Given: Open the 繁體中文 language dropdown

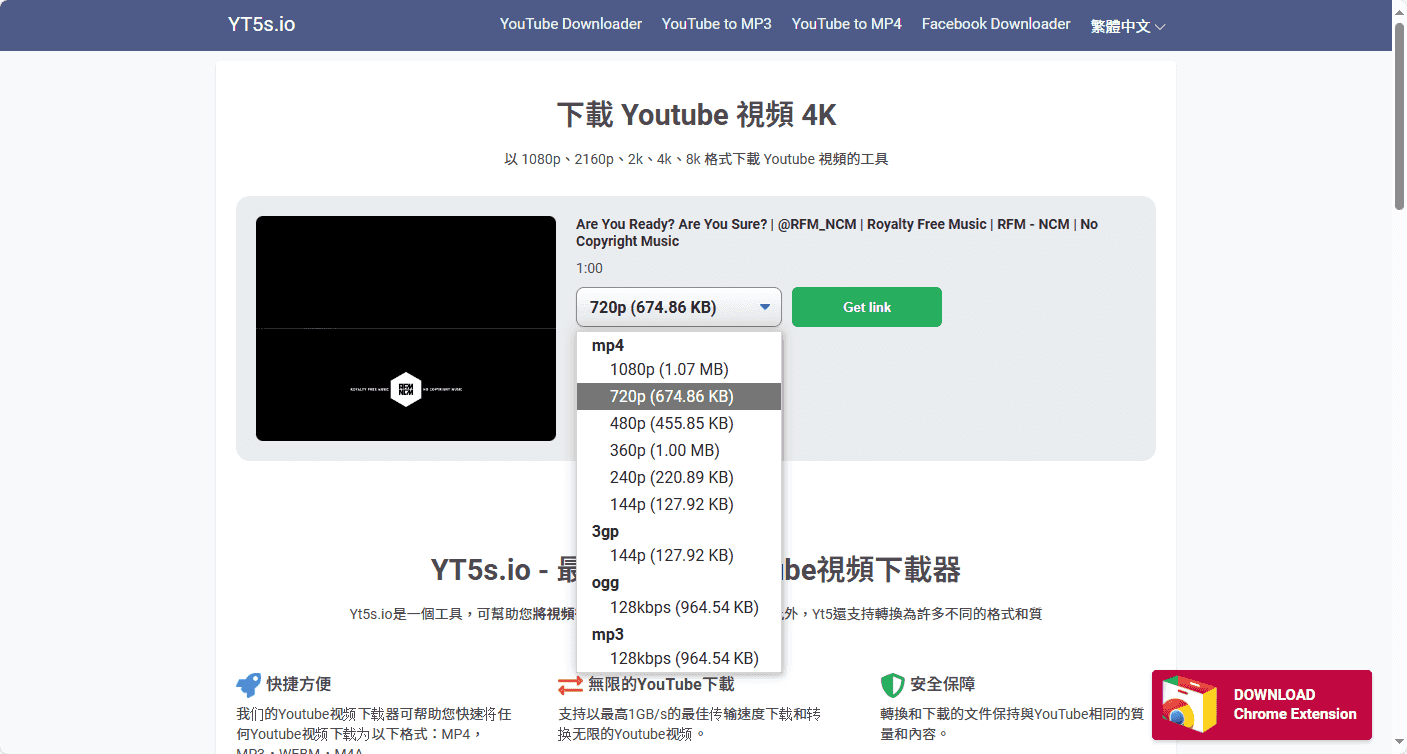Looking at the screenshot, I should (1128, 26).
